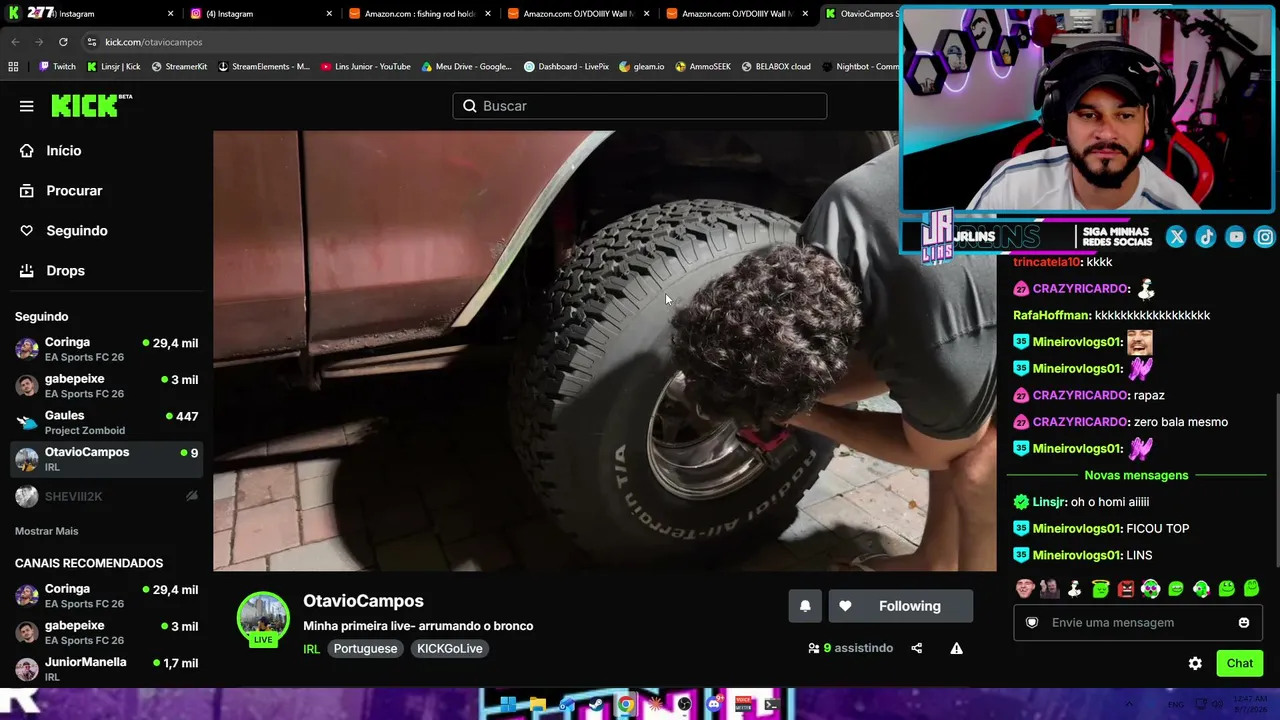Click the Kick logo

[x=91, y=105]
